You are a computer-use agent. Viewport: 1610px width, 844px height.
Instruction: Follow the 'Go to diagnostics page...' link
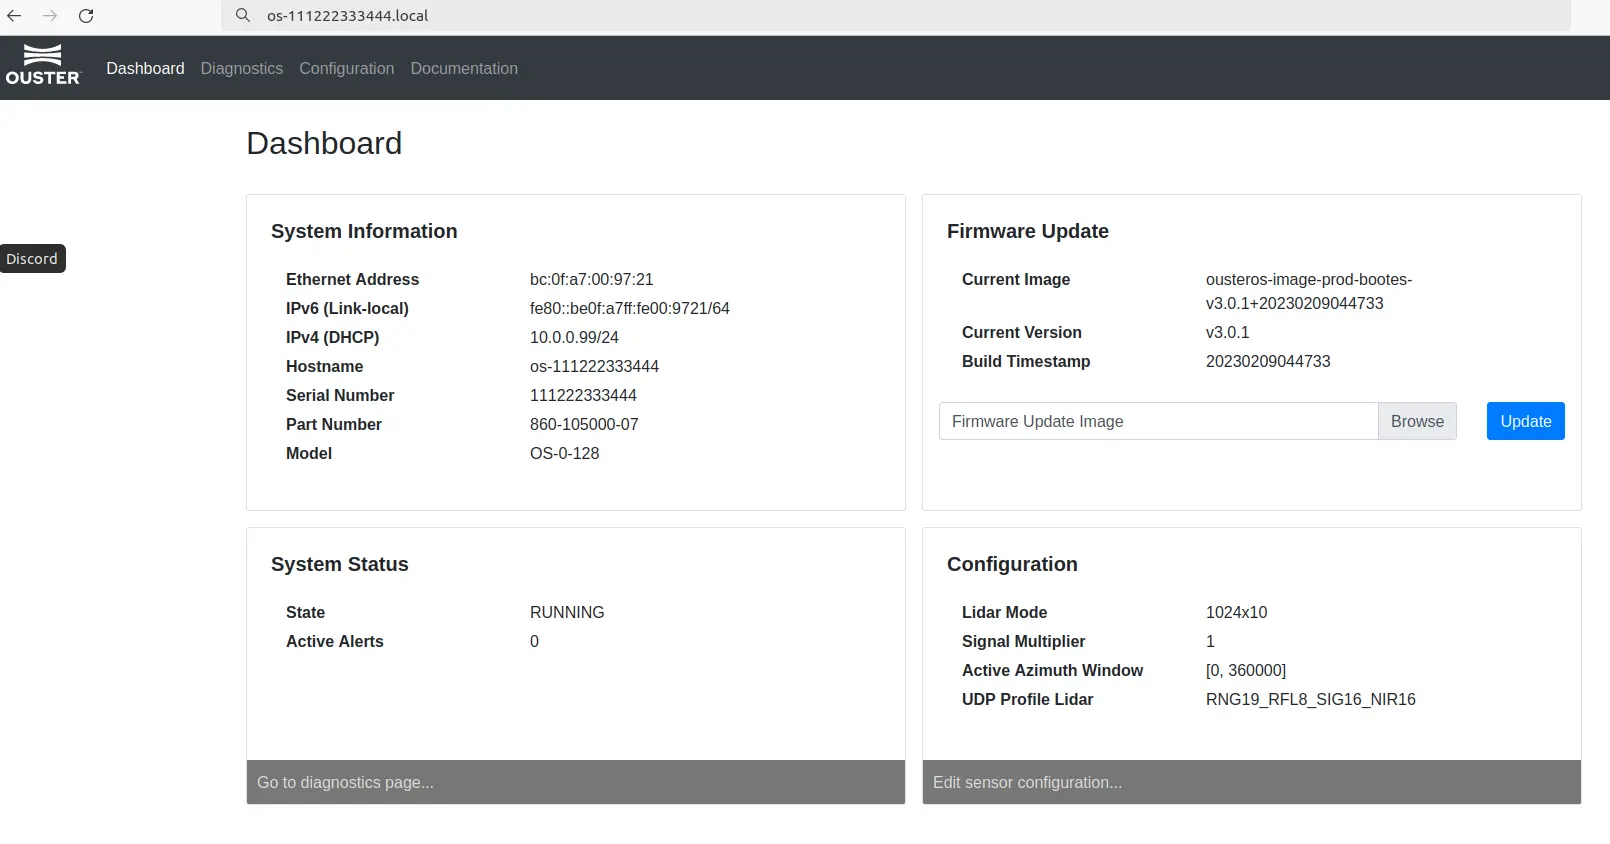pos(345,782)
